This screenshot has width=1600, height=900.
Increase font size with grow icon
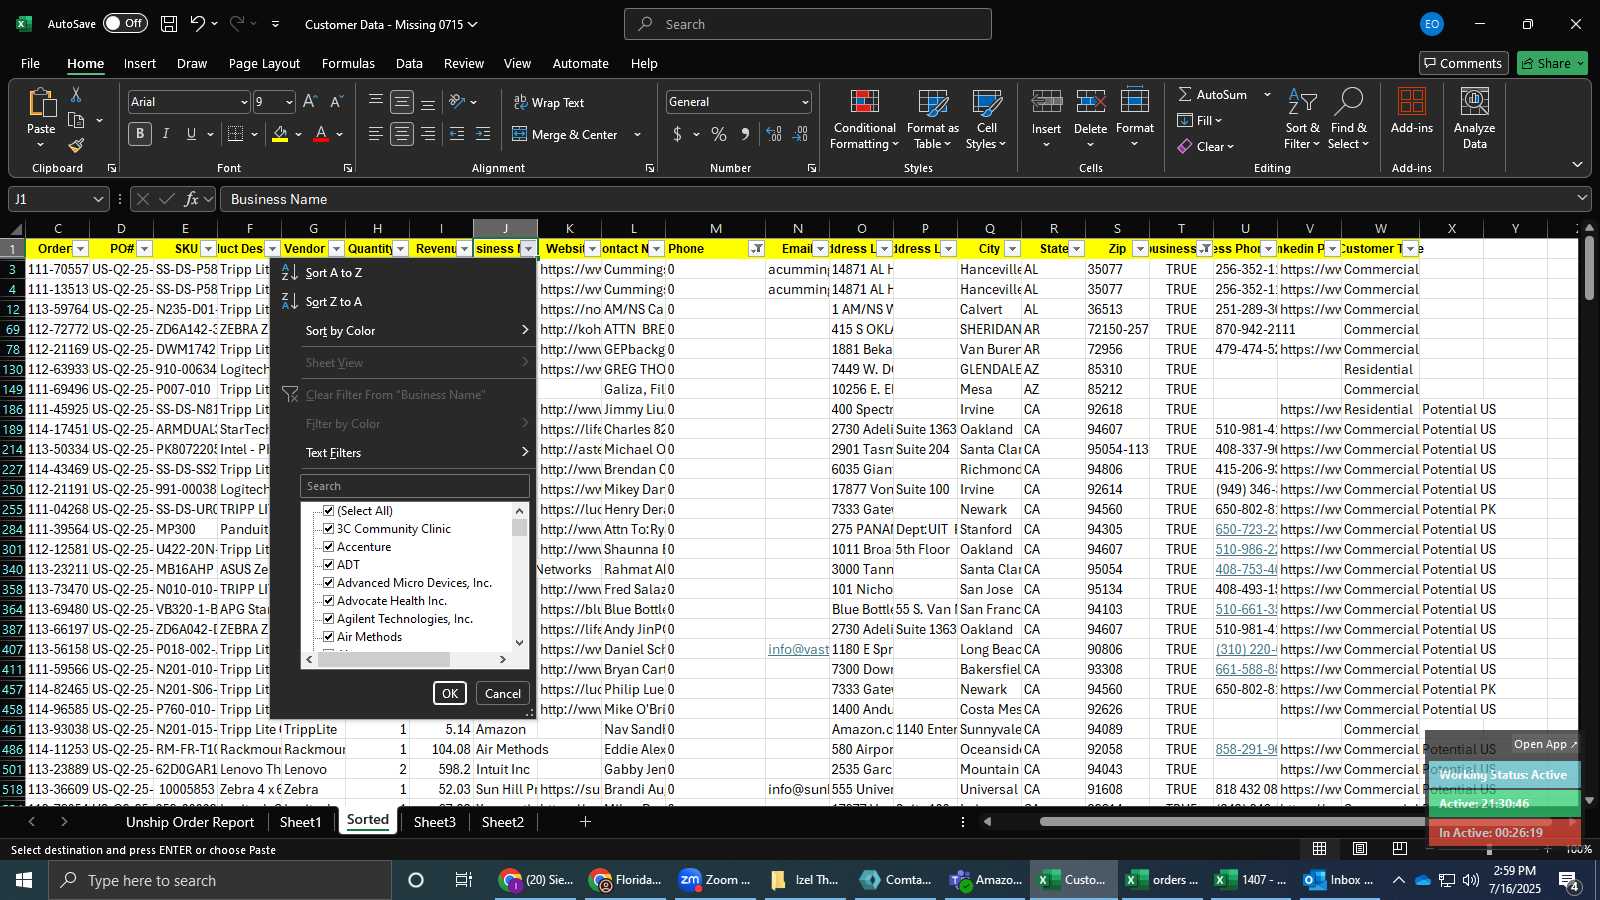coord(310,102)
